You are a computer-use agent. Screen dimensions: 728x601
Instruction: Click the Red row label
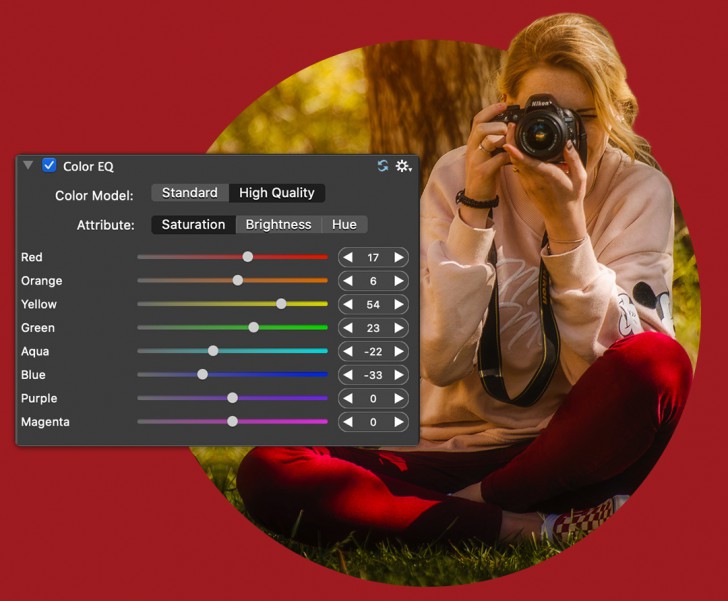[x=32, y=257]
